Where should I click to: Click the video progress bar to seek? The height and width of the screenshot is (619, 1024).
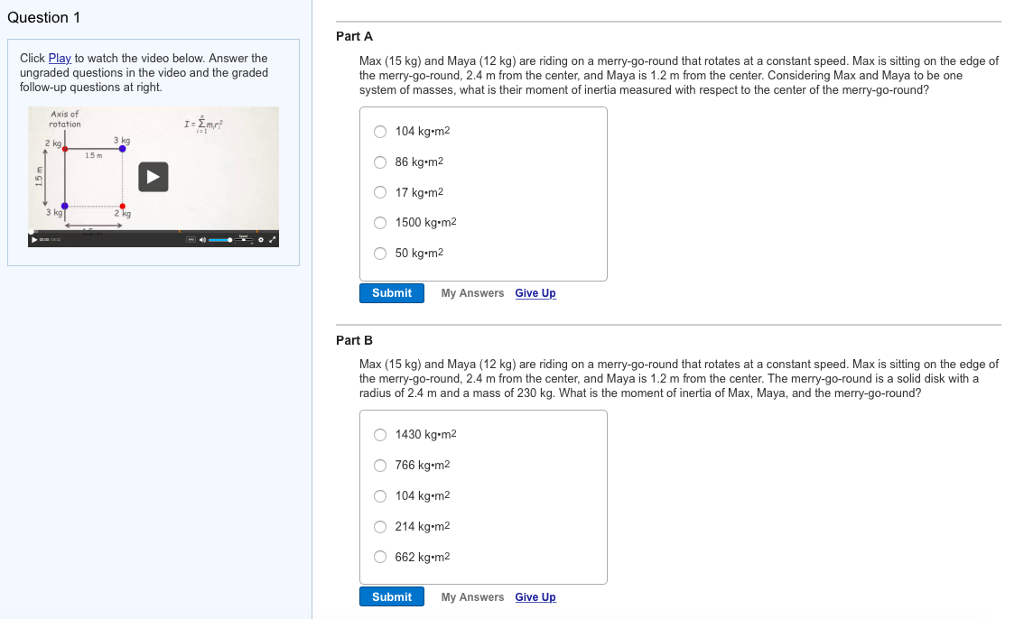[150, 232]
